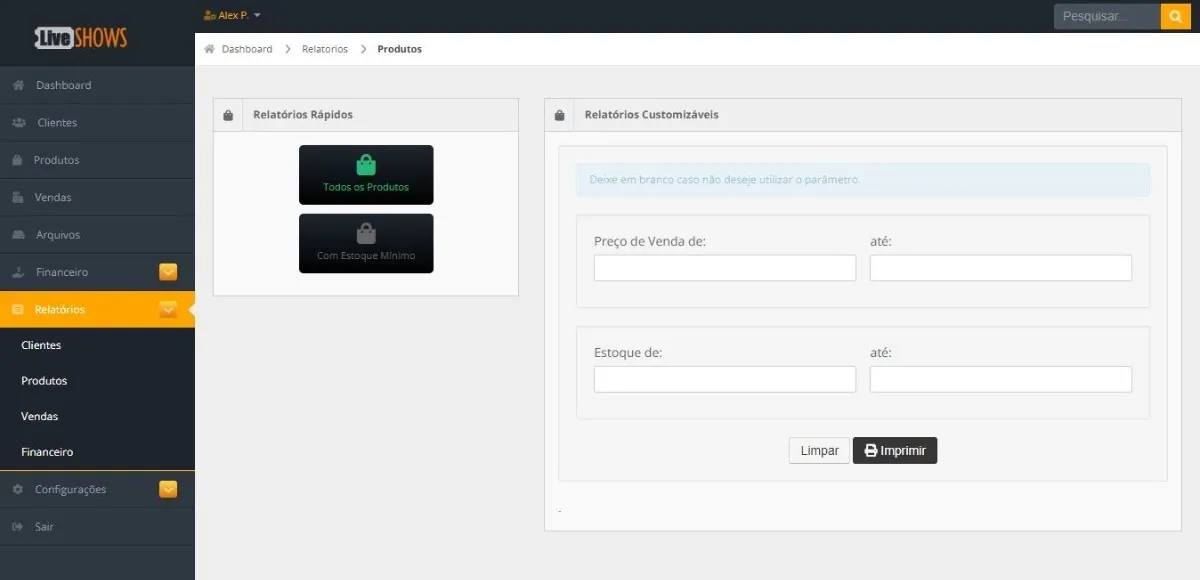Collapse the Relatórios sidebar submenu arrow

(168, 310)
